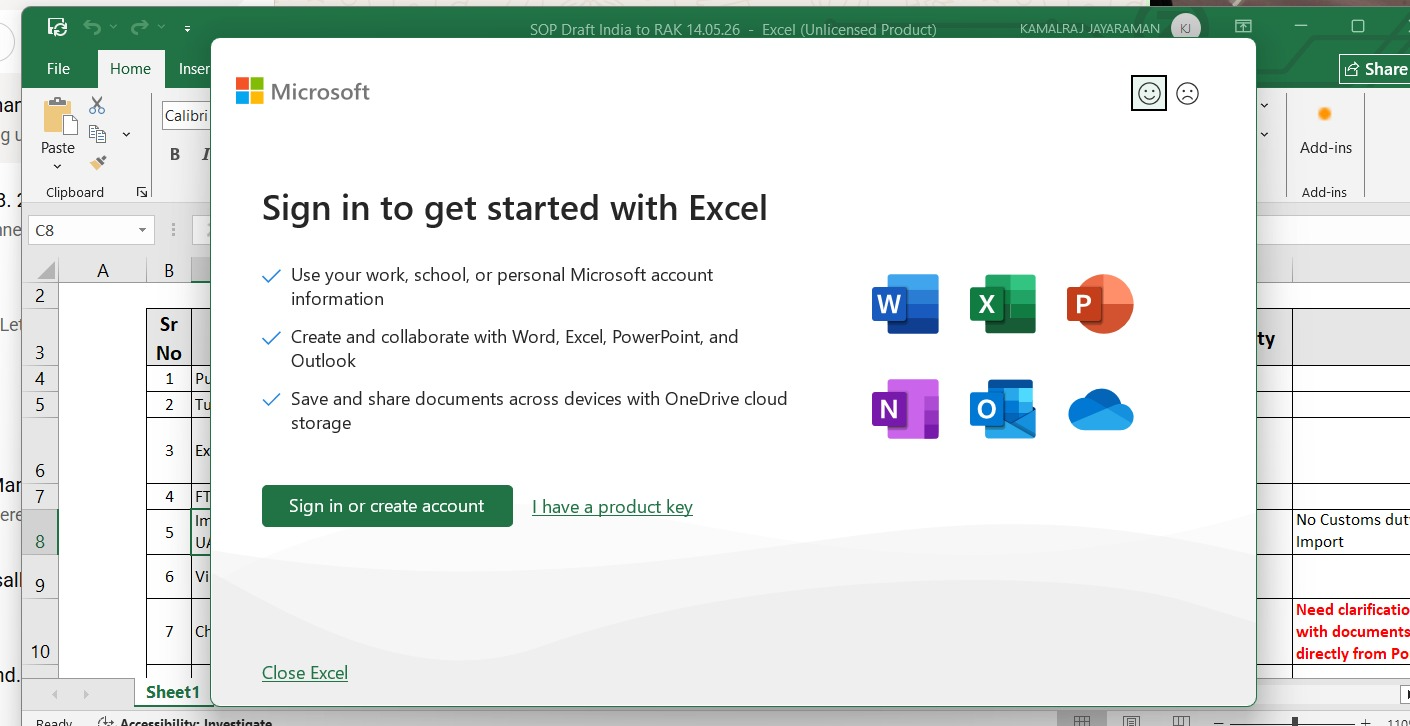1410x726 pixels.
Task: Select the cell with Sr No 1
Action: [x=169, y=379]
